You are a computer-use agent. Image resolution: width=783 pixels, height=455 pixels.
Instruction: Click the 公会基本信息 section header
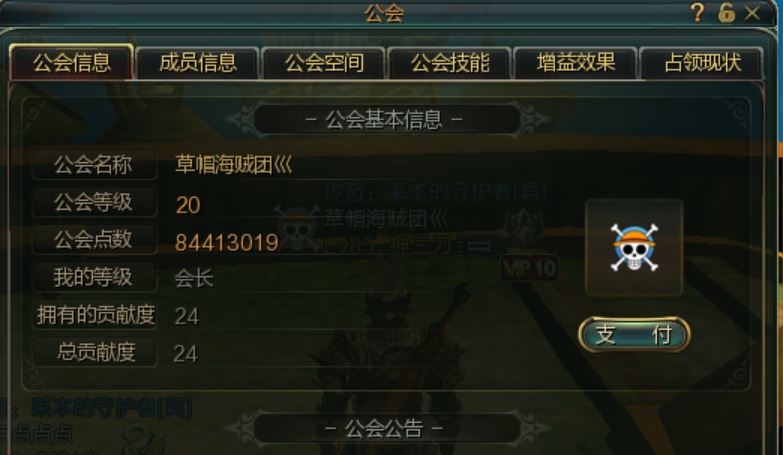[385, 119]
